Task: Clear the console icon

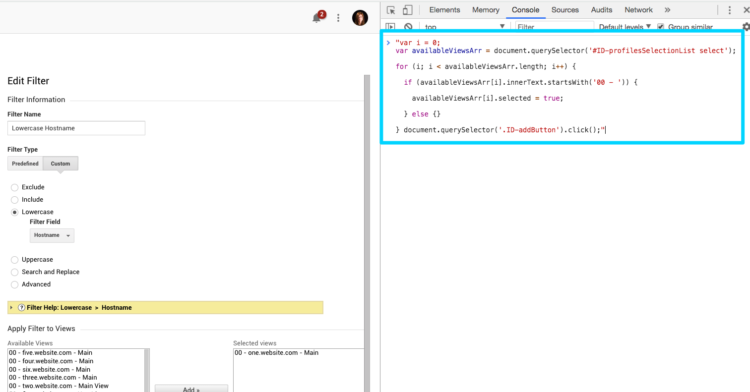Action: click(408, 27)
